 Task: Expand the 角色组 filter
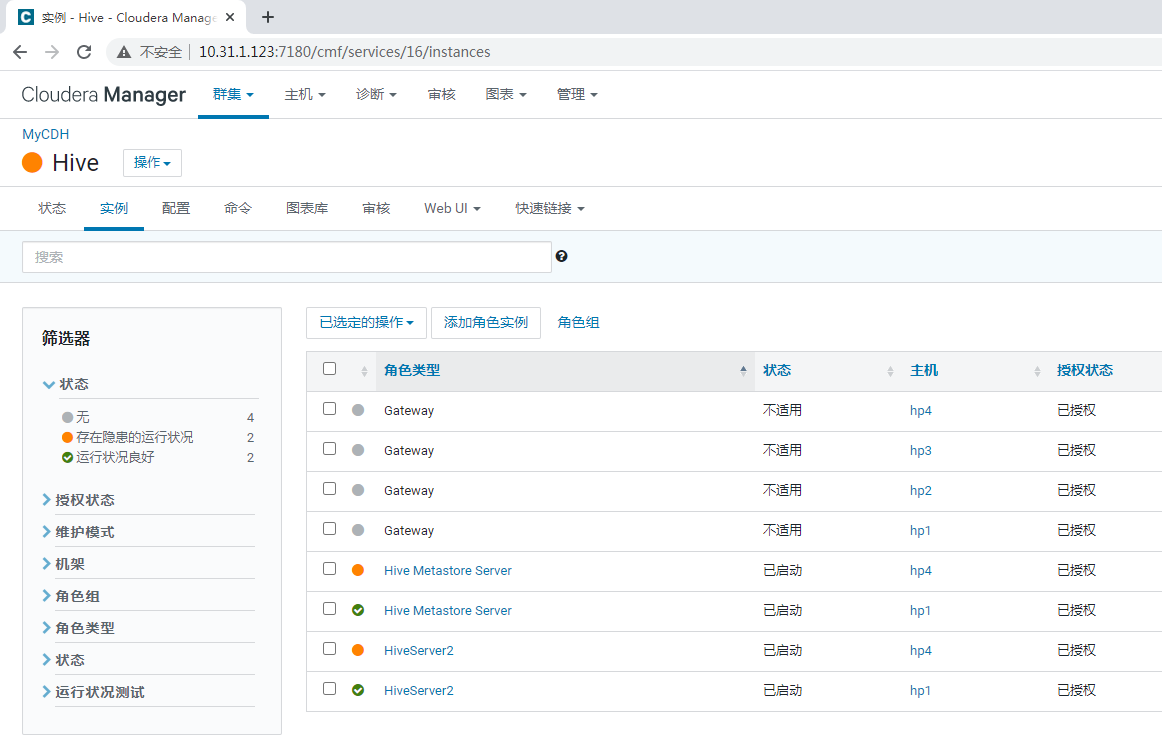[x=71, y=596]
